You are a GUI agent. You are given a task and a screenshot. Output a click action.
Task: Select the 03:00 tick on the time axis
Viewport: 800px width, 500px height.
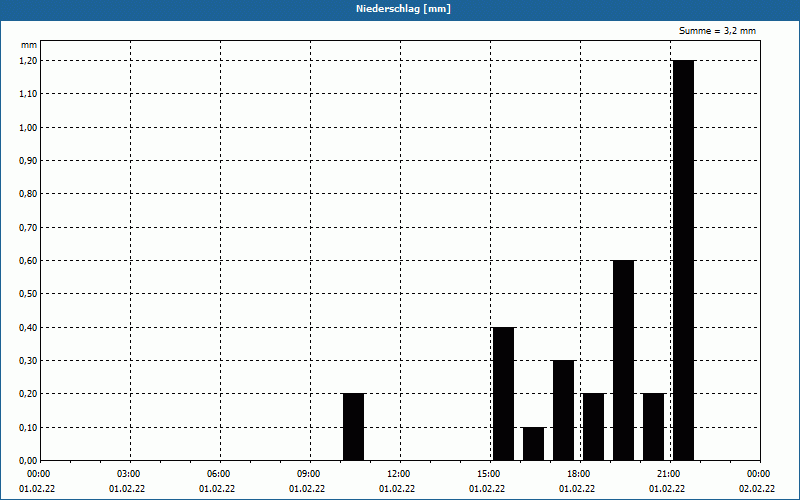pyautogui.click(x=129, y=473)
